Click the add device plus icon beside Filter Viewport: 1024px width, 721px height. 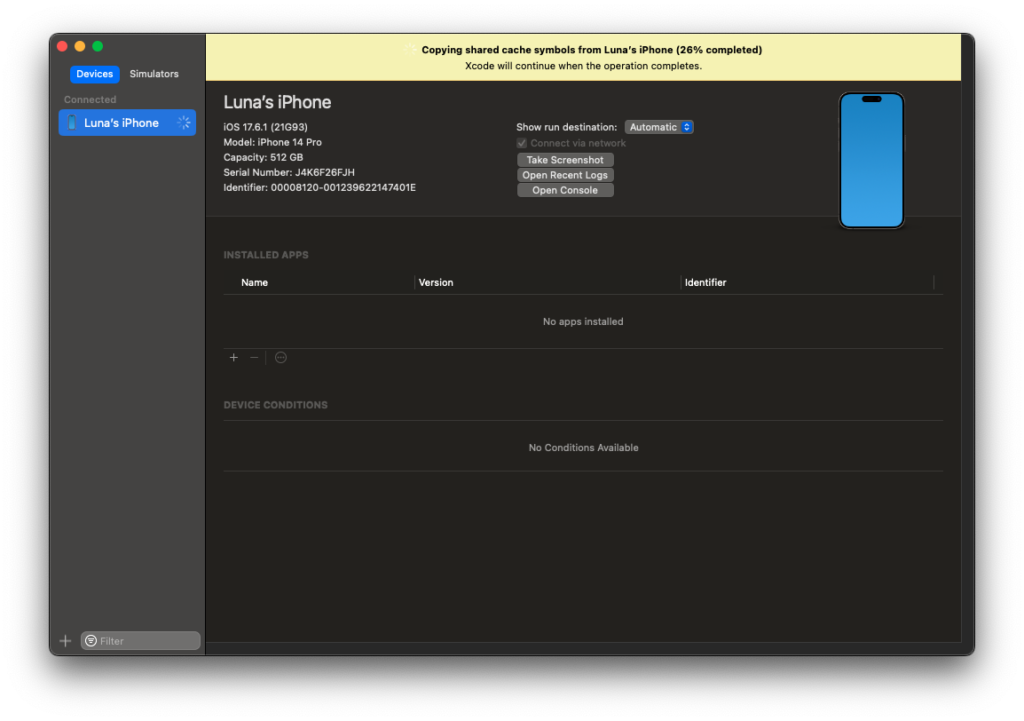[x=66, y=641]
